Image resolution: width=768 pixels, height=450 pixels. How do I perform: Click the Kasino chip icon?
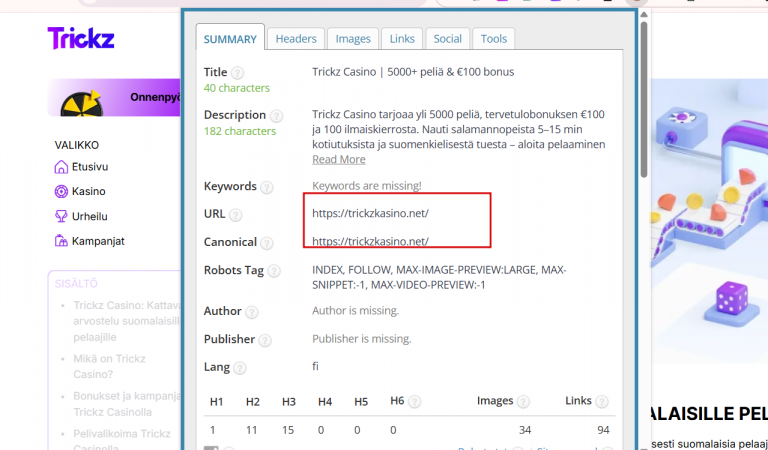[x=61, y=191]
